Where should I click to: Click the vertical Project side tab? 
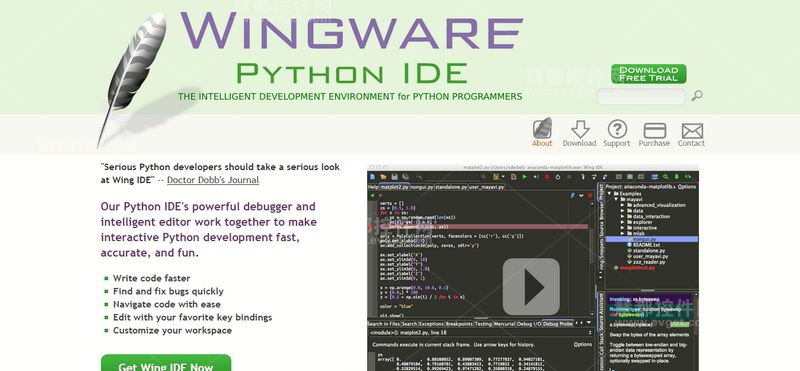pyautogui.click(x=601, y=192)
